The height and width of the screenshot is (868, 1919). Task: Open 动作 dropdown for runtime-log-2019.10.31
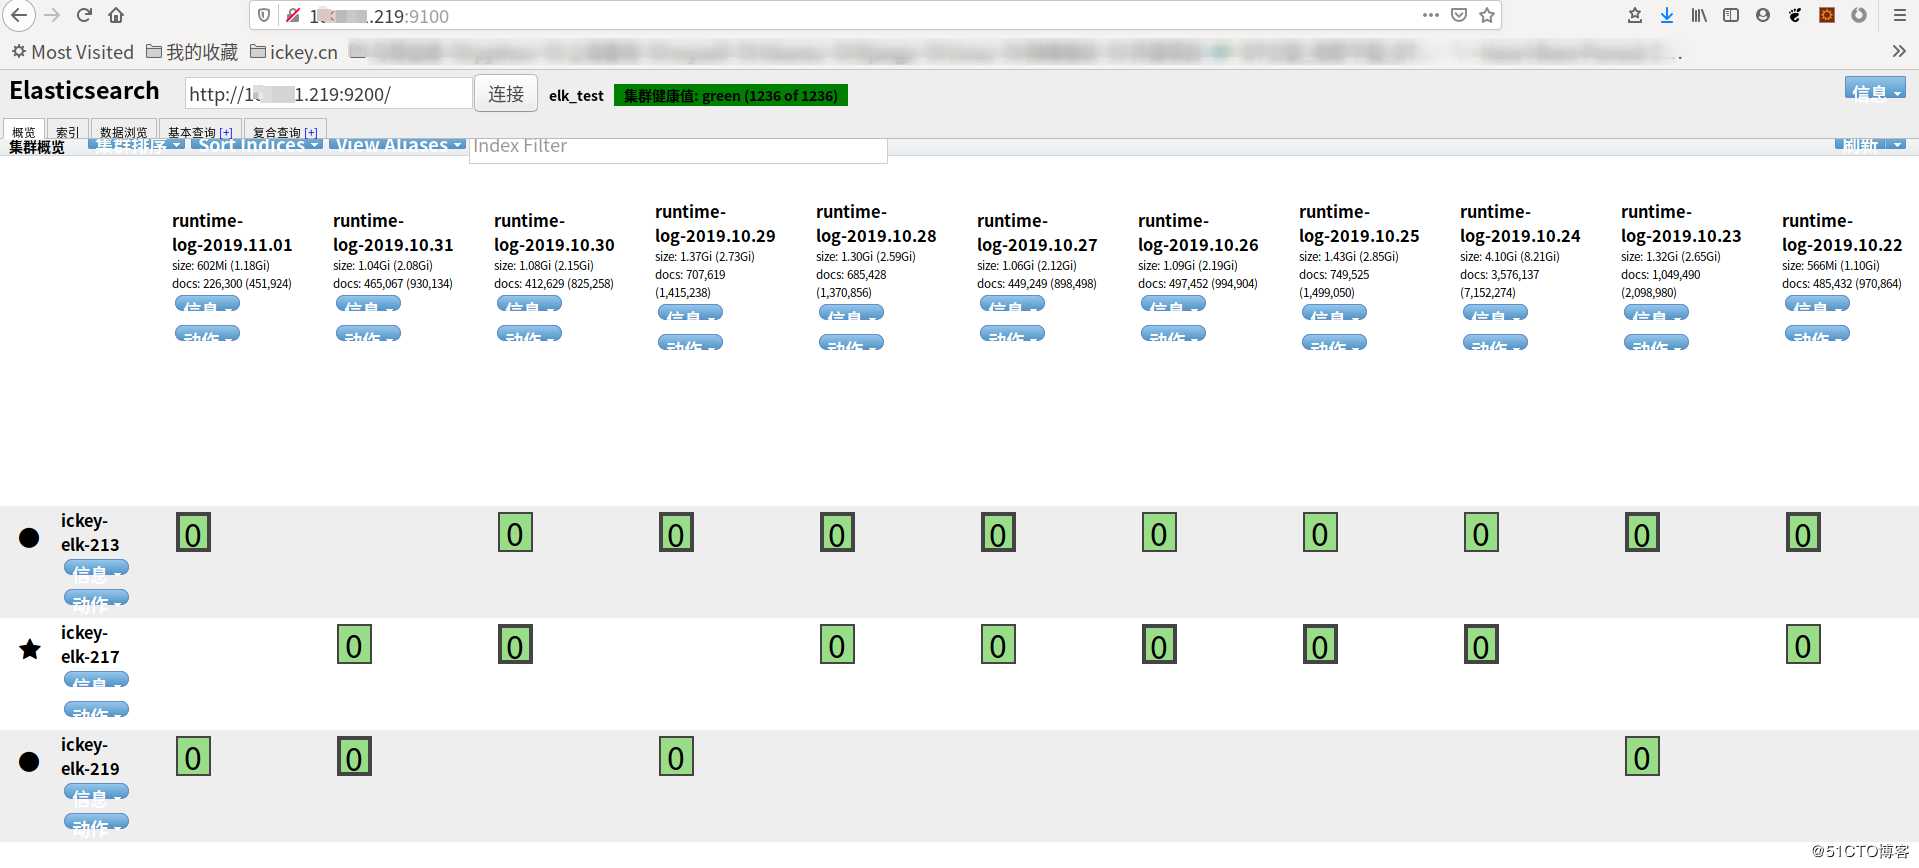pyautogui.click(x=368, y=334)
